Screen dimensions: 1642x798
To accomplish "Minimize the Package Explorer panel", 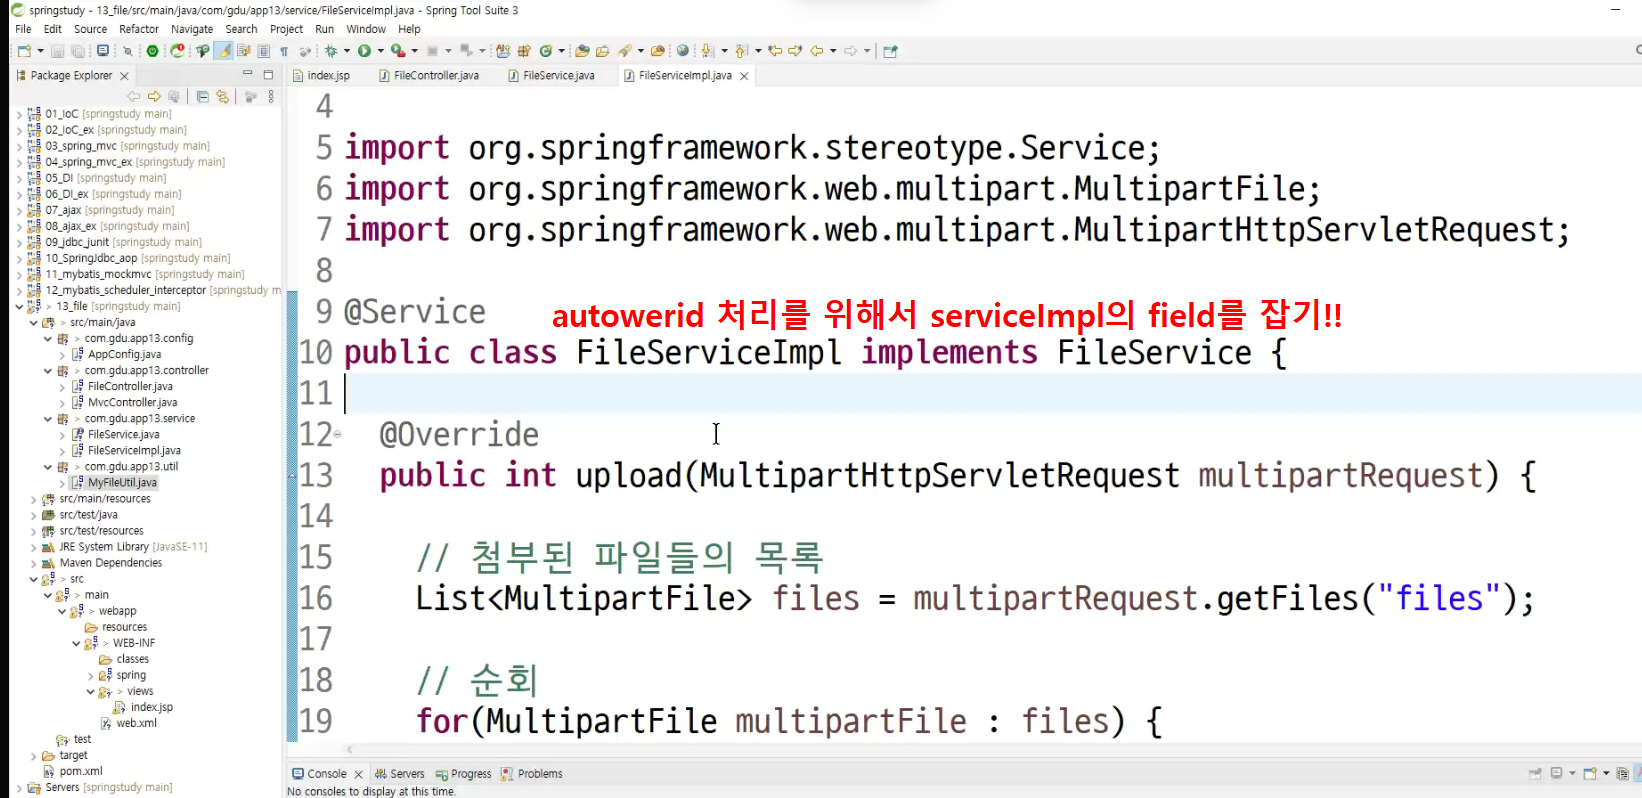I will (247, 74).
